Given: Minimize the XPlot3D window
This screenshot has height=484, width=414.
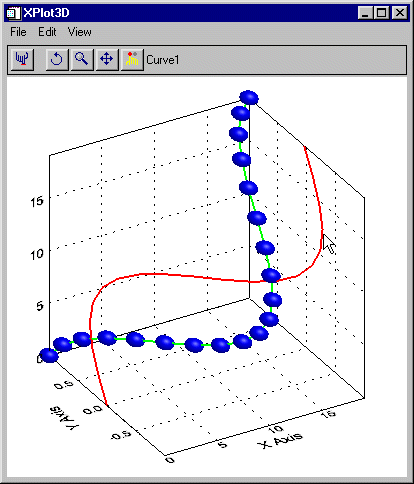Looking at the screenshot, I should (x=366, y=13).
